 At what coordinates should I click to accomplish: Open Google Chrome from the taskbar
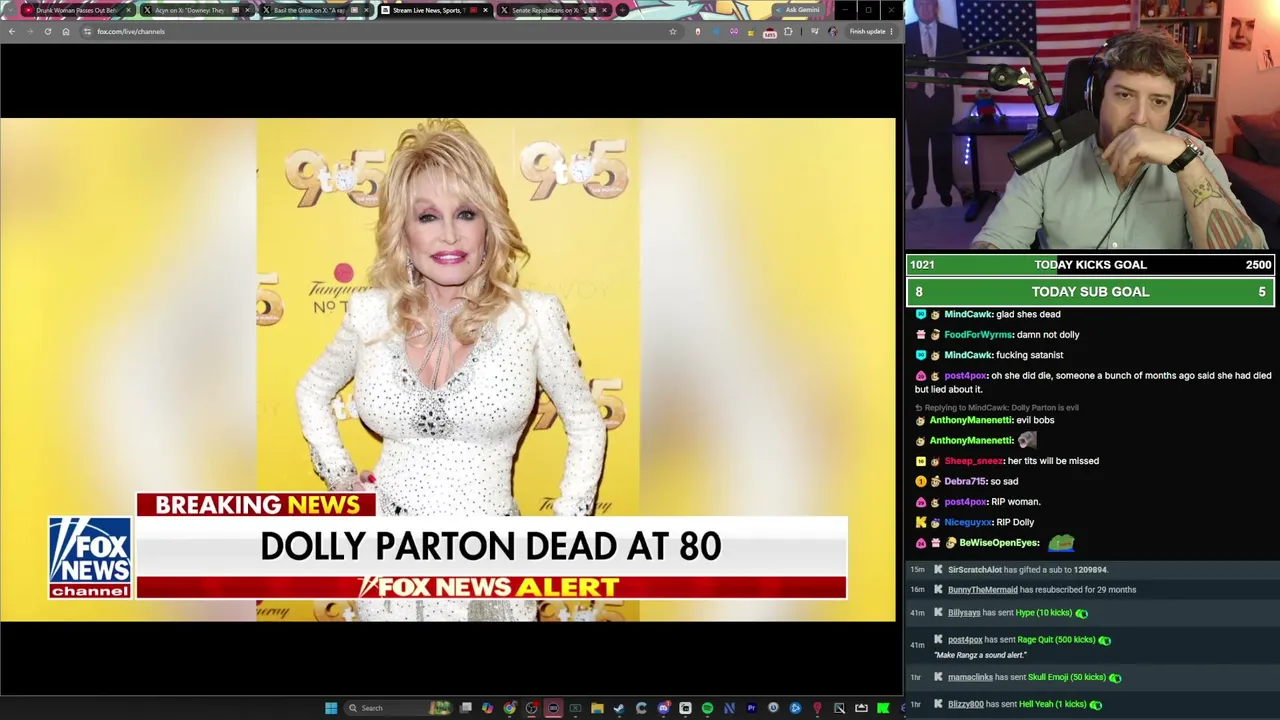click(x=509, y=708)
